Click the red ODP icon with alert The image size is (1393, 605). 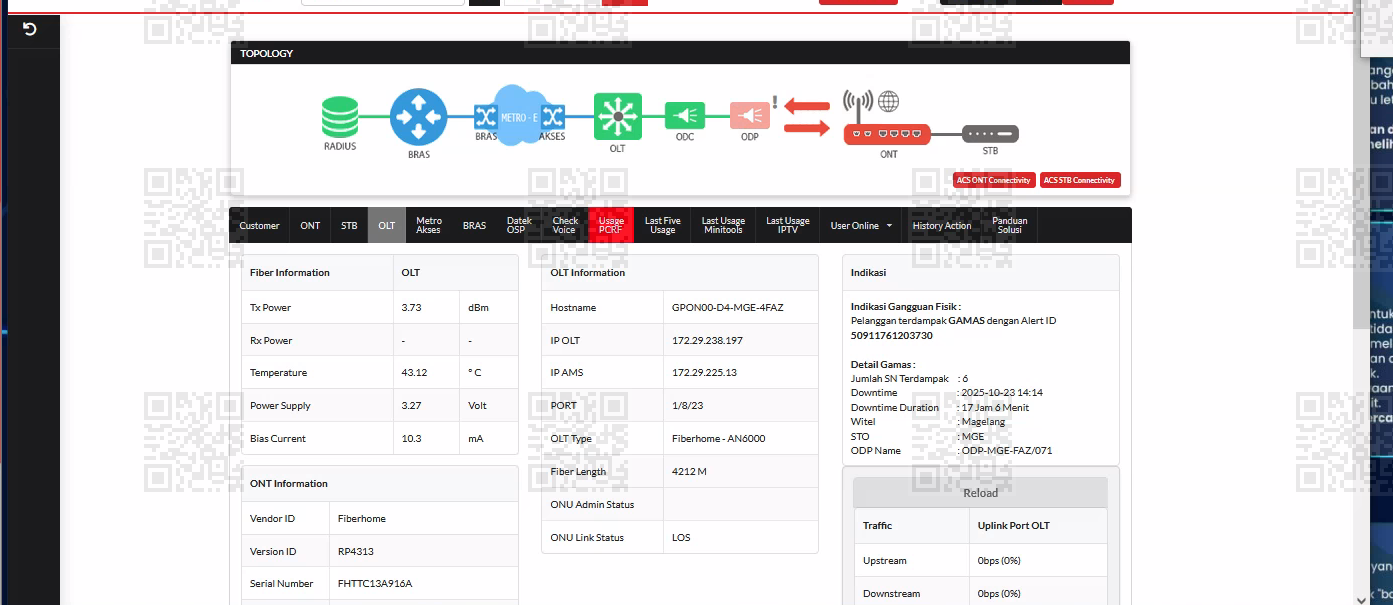750,115
